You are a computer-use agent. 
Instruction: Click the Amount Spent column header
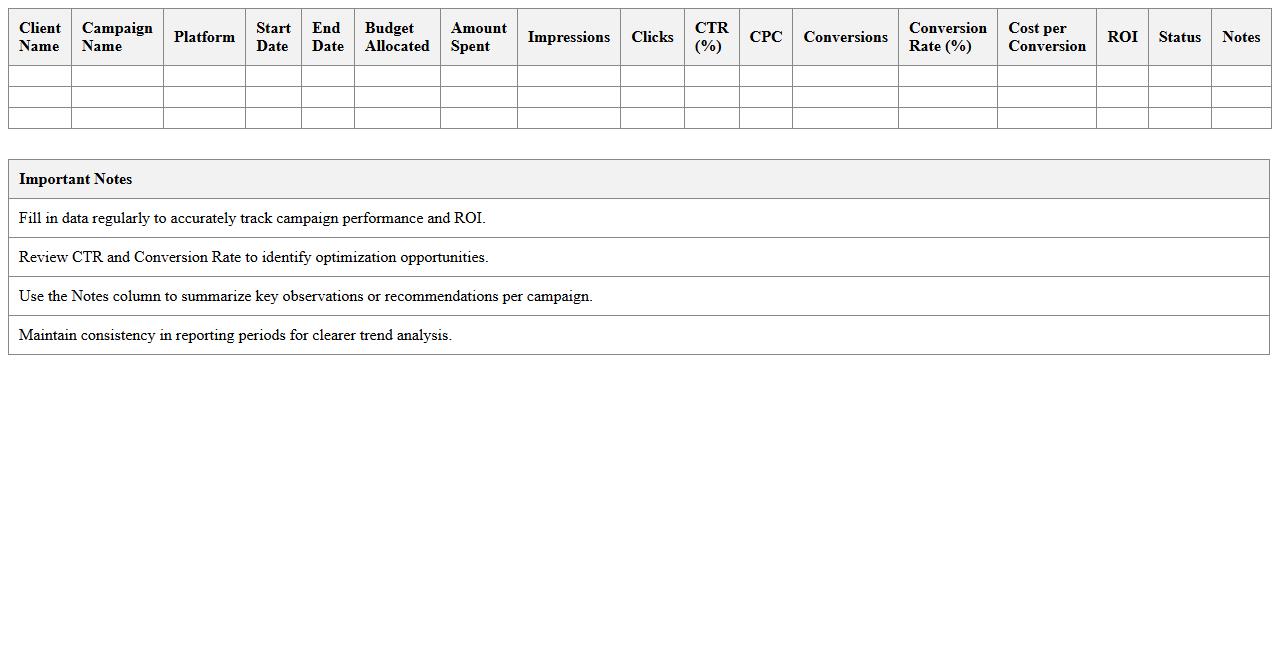click(x=478, y=37)
